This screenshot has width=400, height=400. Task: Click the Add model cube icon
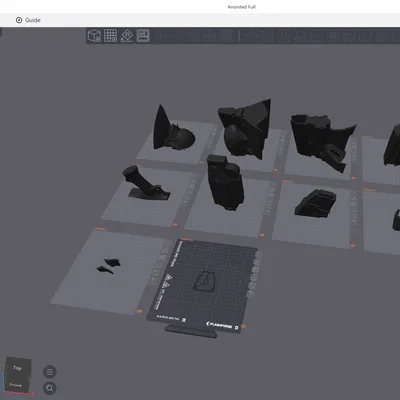94,35
